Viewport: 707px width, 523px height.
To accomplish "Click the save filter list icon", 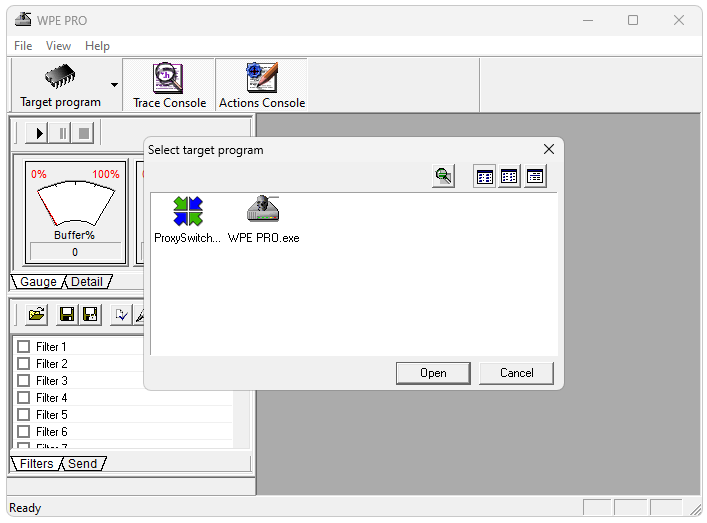I will click(67, 314).
